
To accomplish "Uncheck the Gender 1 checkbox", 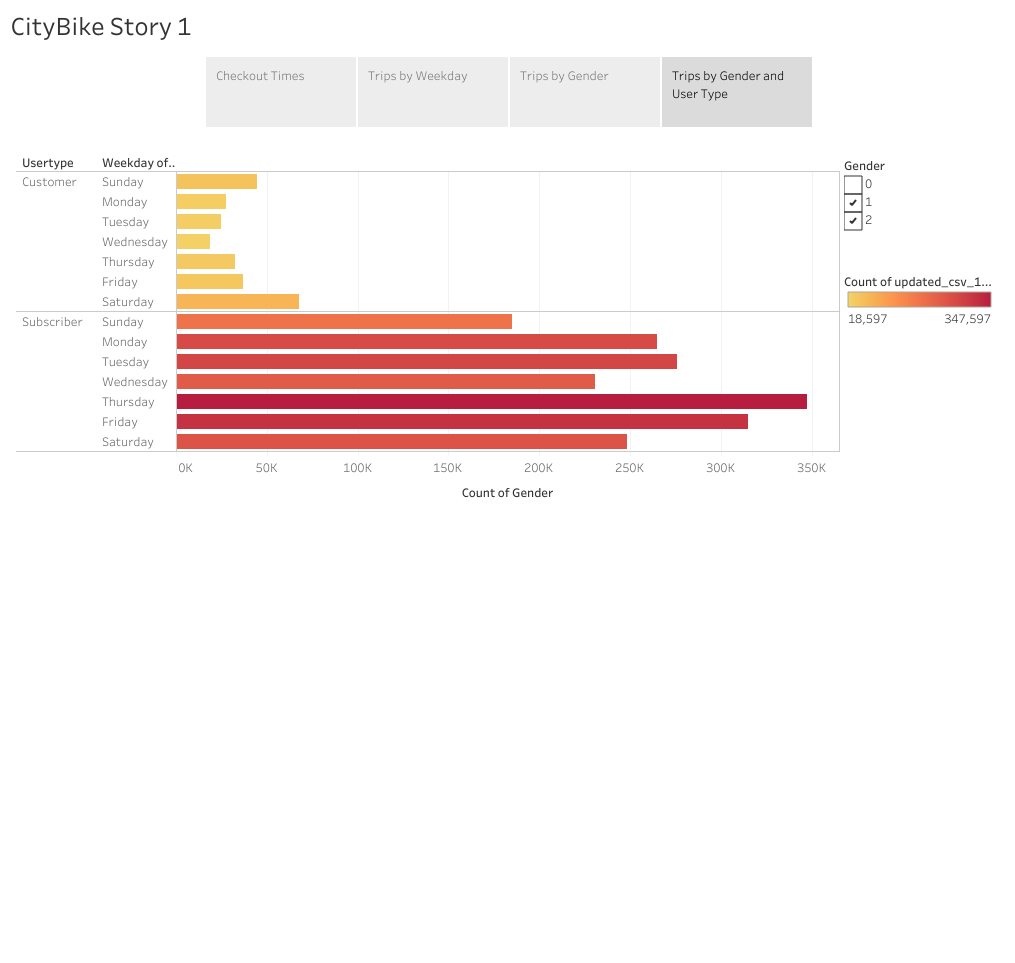I will 853,202.
